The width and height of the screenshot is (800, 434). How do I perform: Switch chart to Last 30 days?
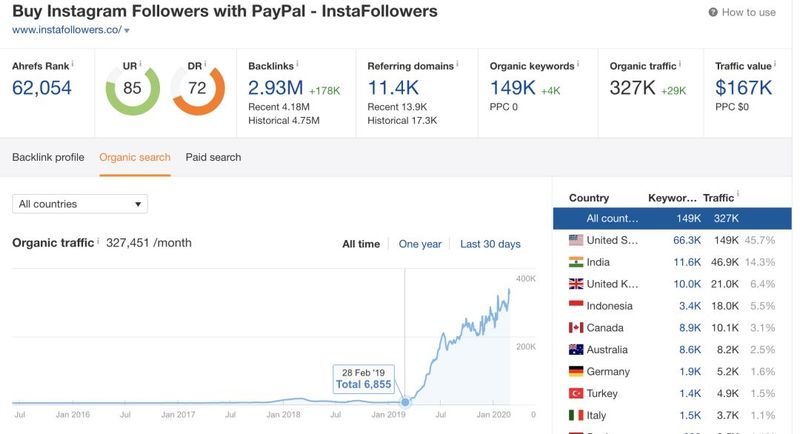point(490,244)
